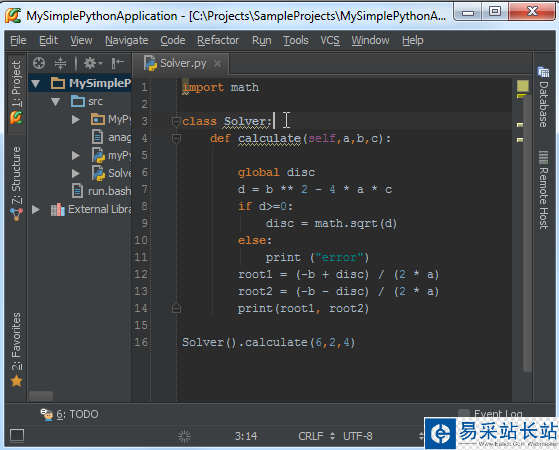This screenshot has height=450, width=559.
Task: Open the Run menu
Action: [x=262, y=40]
